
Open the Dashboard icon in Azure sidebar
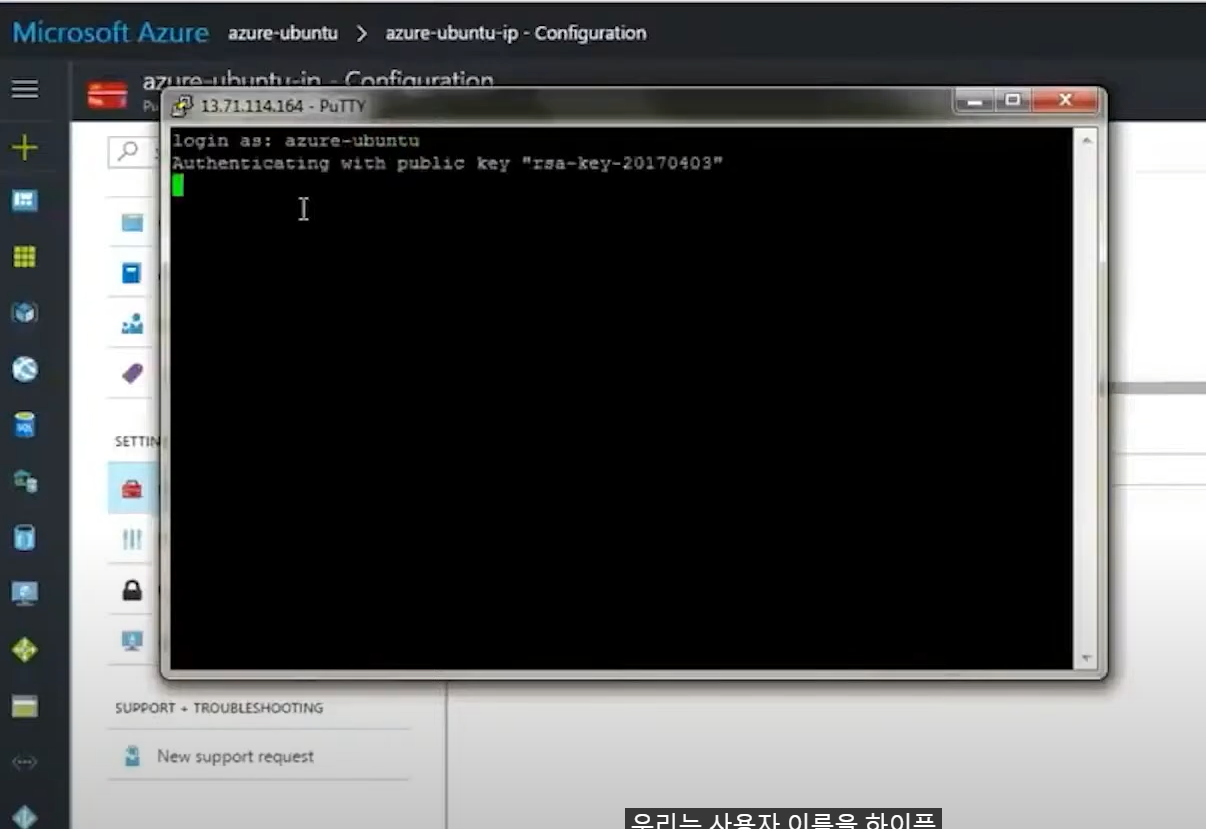(25, 201)
